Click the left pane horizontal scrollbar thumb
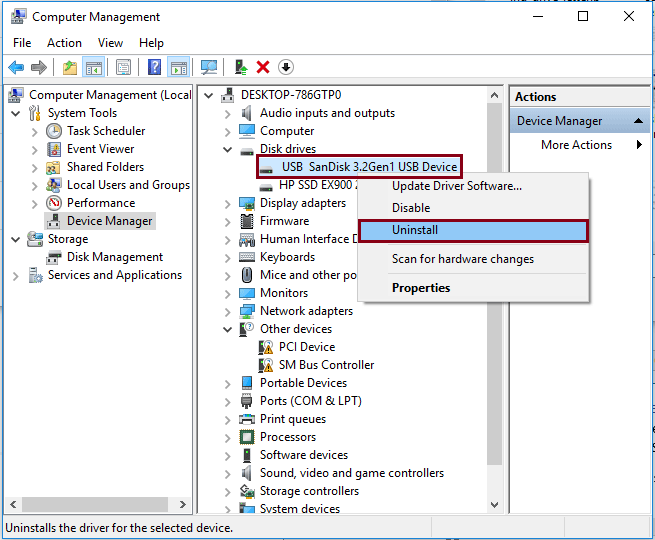The image size is (655, 540). point(95,505)
